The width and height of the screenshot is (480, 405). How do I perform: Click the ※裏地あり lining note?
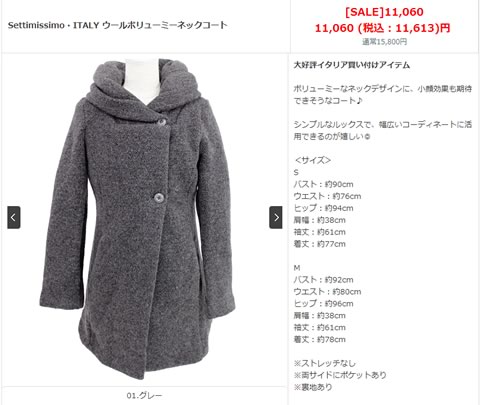tap(313, 387)
